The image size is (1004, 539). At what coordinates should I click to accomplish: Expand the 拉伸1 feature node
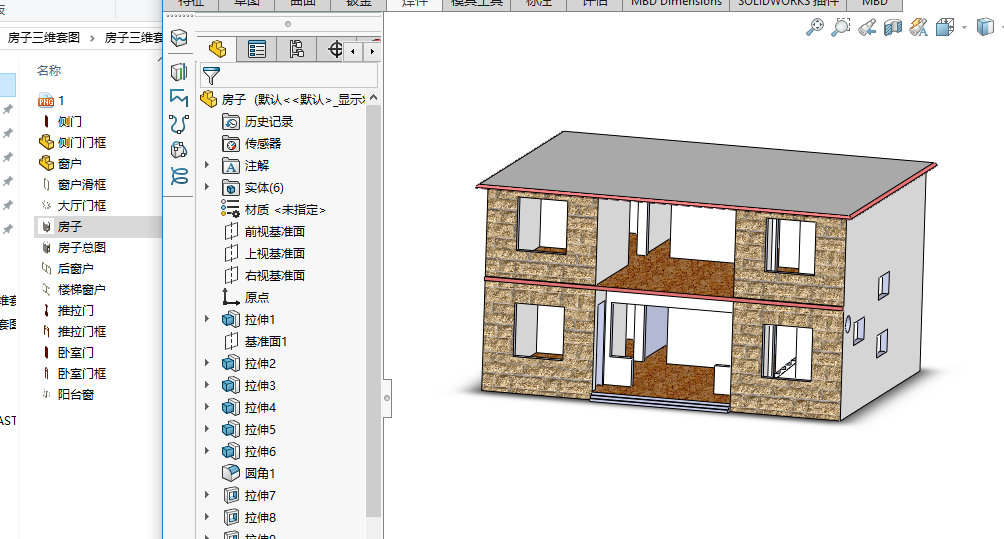[208, 320]
